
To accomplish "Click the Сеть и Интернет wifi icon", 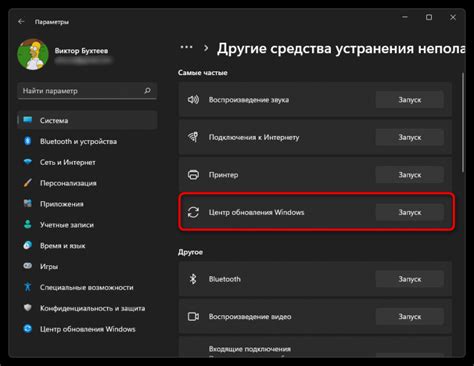I will [x=28, y=162].
